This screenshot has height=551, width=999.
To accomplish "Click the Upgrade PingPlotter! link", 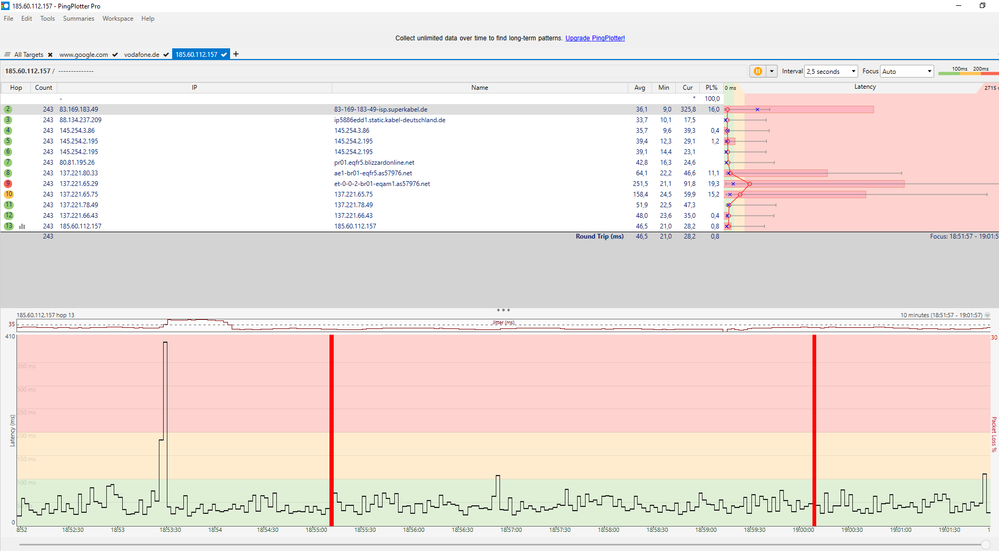I will [595, 38].
